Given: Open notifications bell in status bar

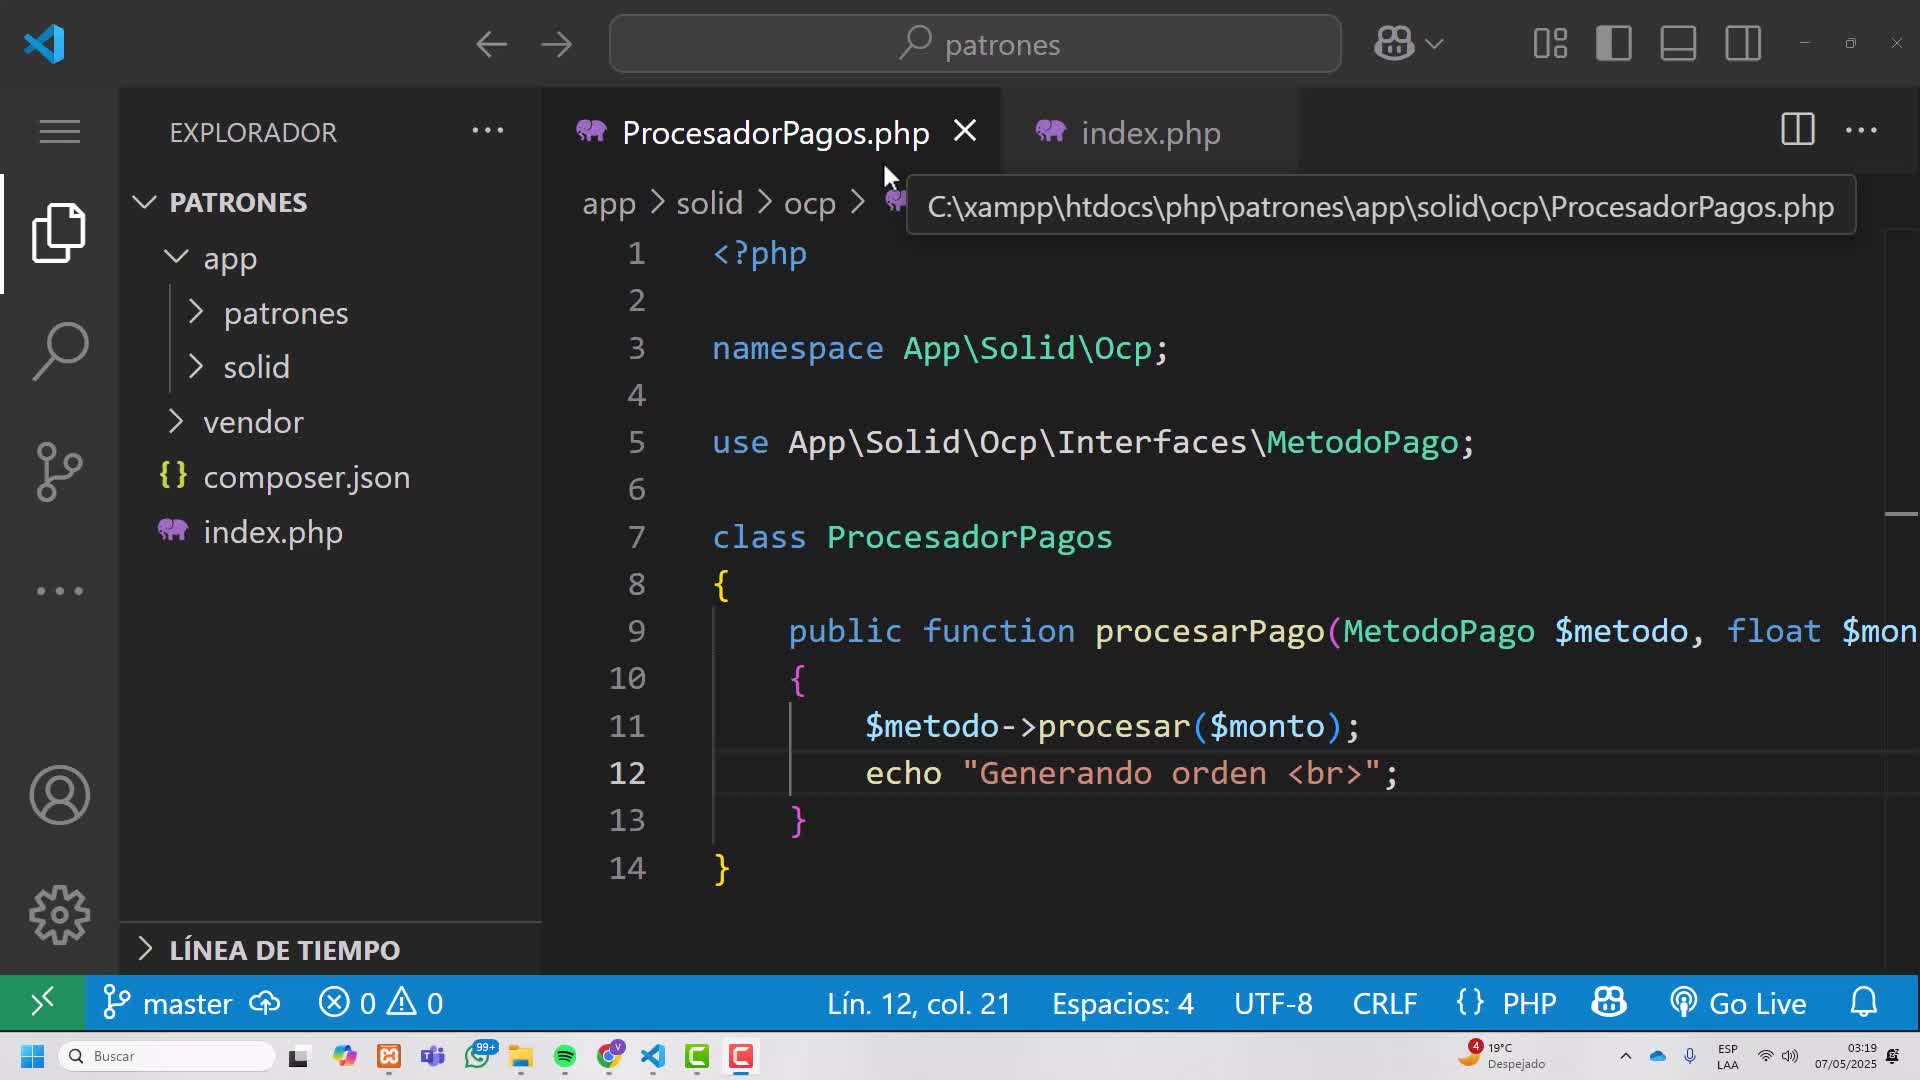Looking at the screenshot, I should click(x=1864, y=1002).
